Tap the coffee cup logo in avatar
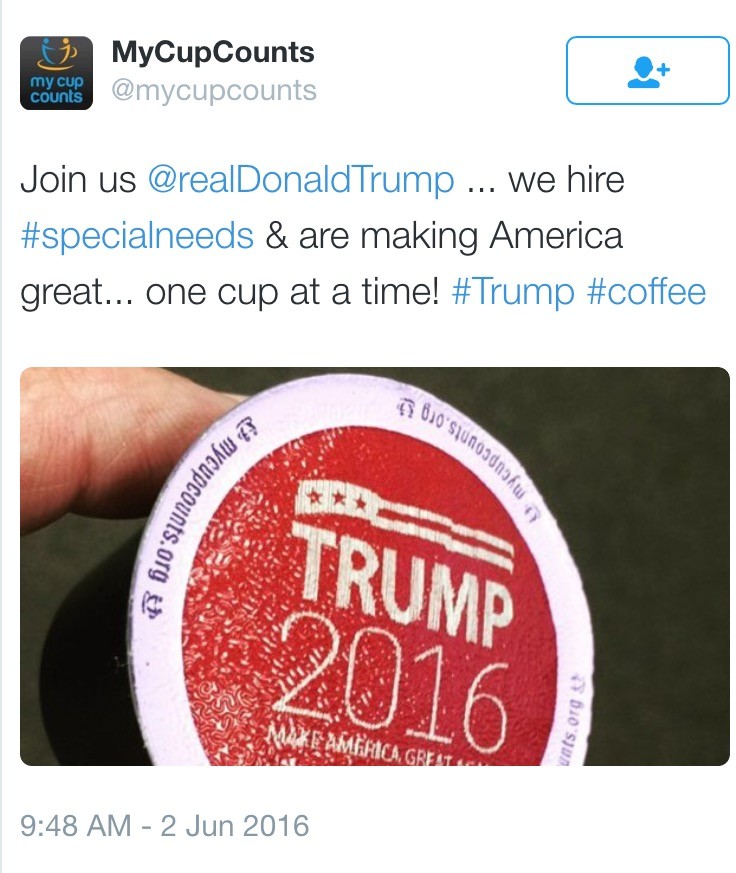This screenshot has height=873, width=736. (56, 53)
